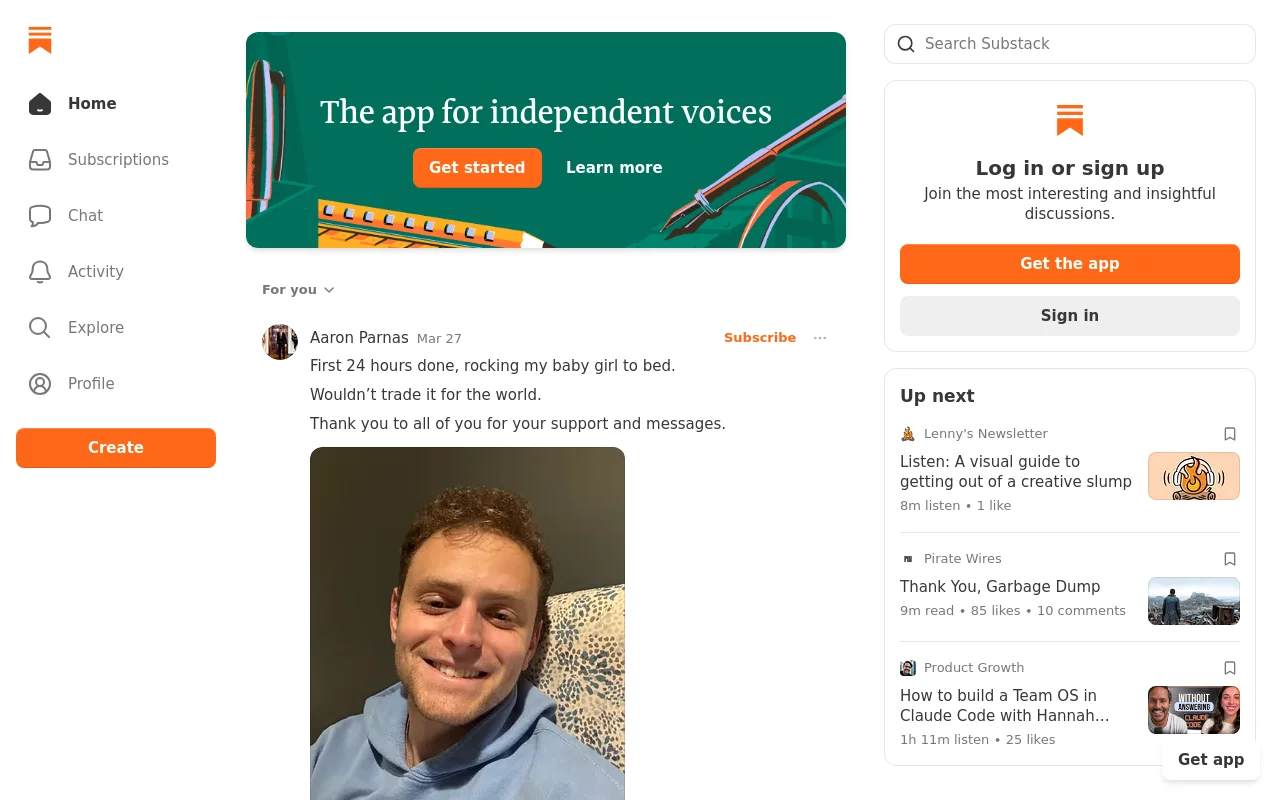The width and height of the screenshot is (1280, 800).
Task: Click the Activity bell icon
Action: (40, 272)
